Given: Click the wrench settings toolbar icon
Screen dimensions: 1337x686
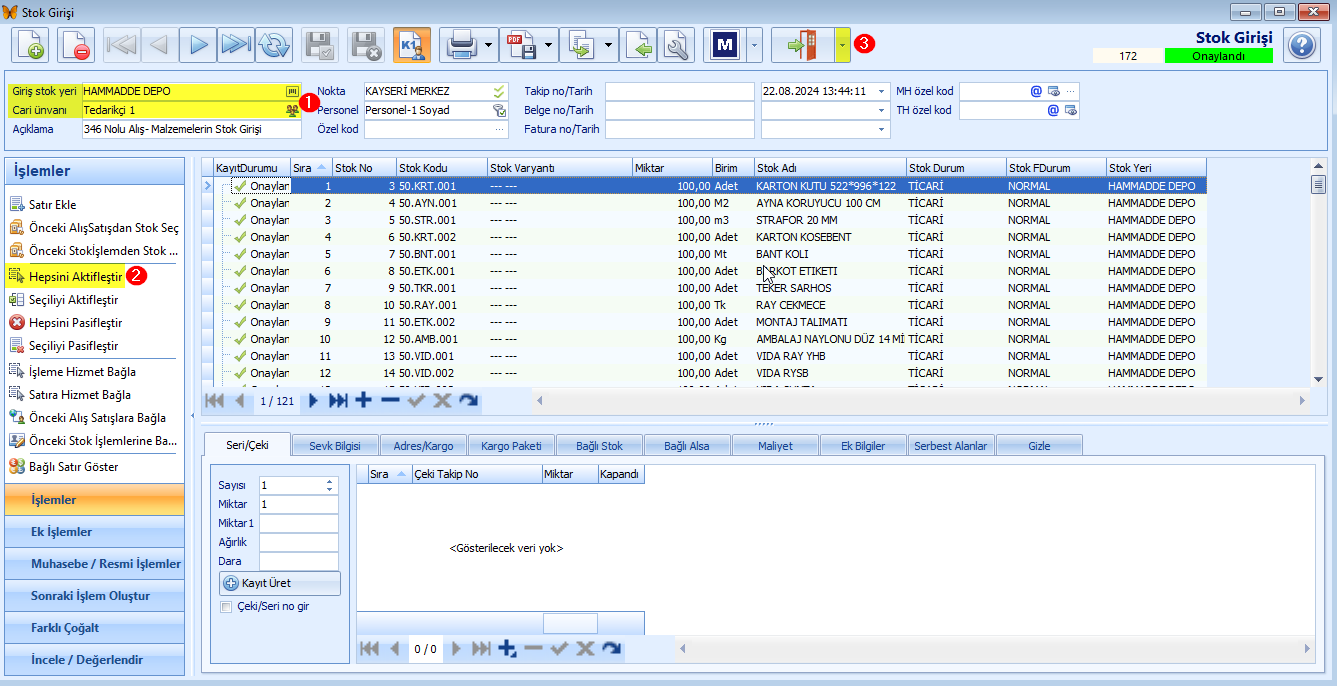Looking at the screenshot, I should (x=676, y=45).
